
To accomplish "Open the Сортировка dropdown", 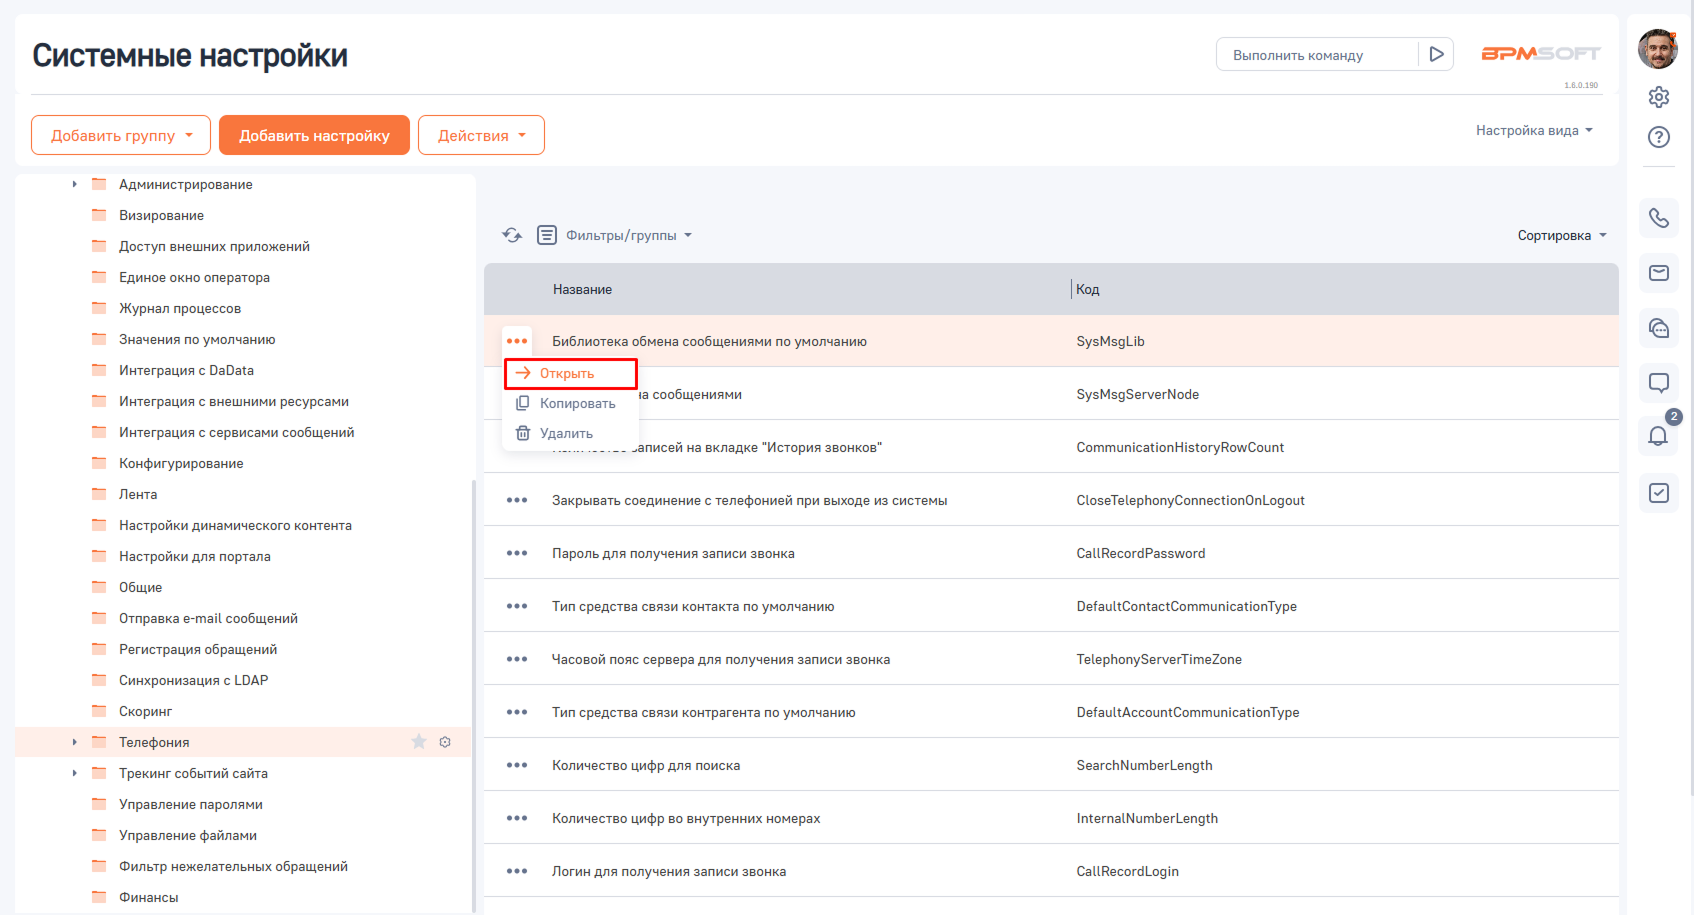I will coord(1561,236).
